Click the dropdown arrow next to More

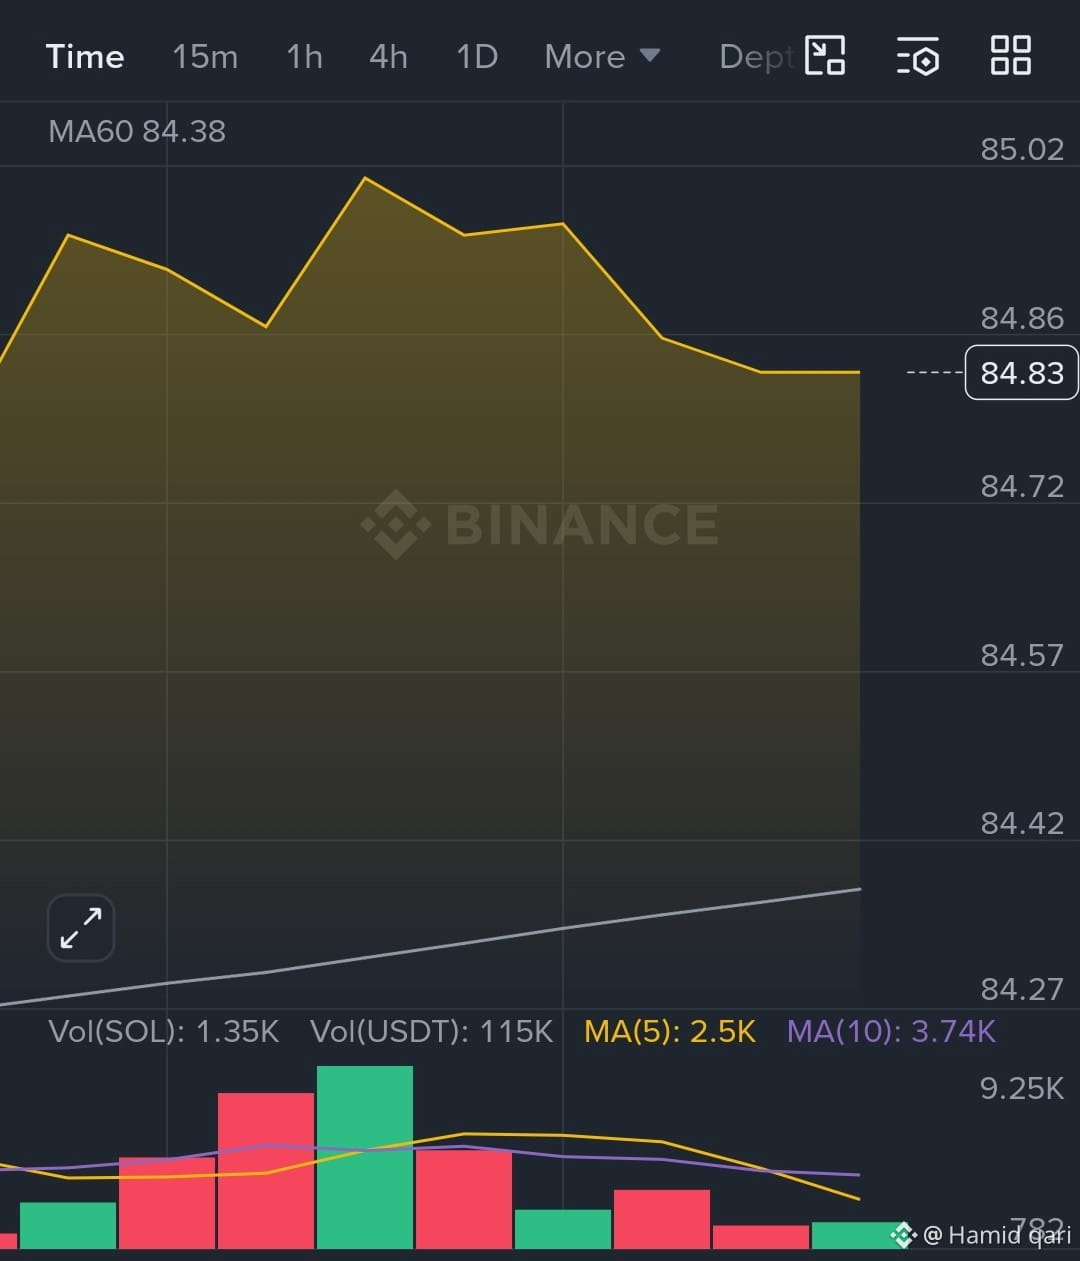650,55
